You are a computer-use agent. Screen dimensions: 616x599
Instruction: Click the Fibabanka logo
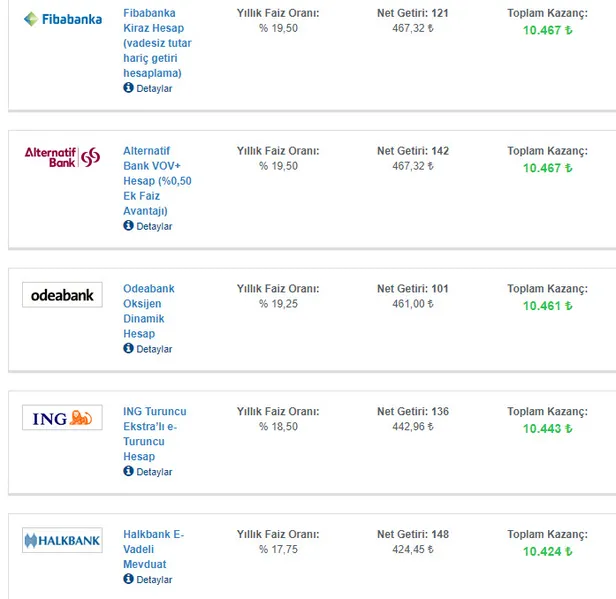(x=62, y=18)
